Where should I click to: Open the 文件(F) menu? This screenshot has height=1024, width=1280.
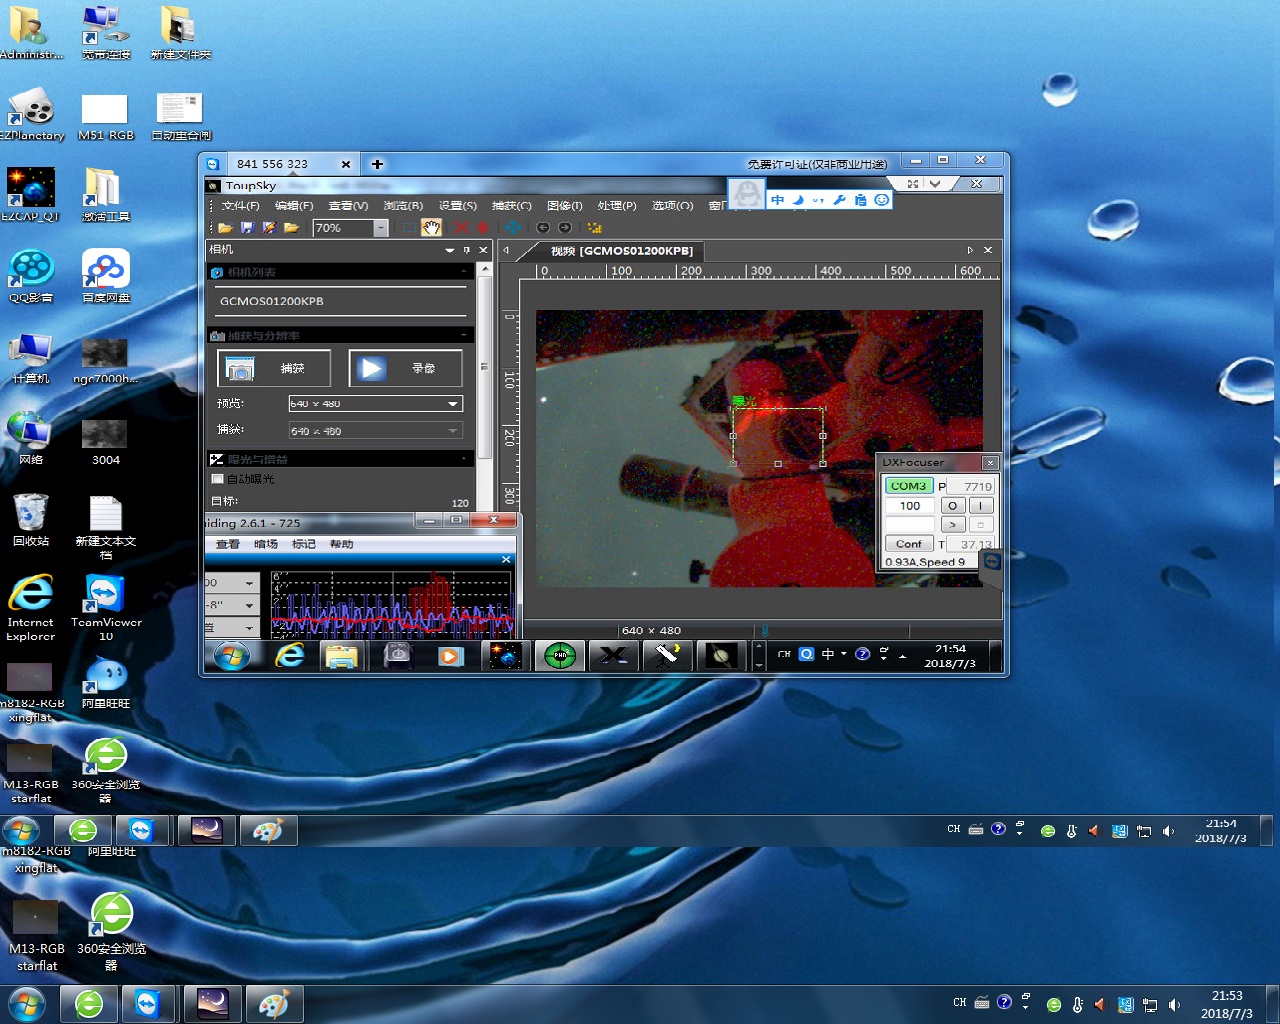240,206
